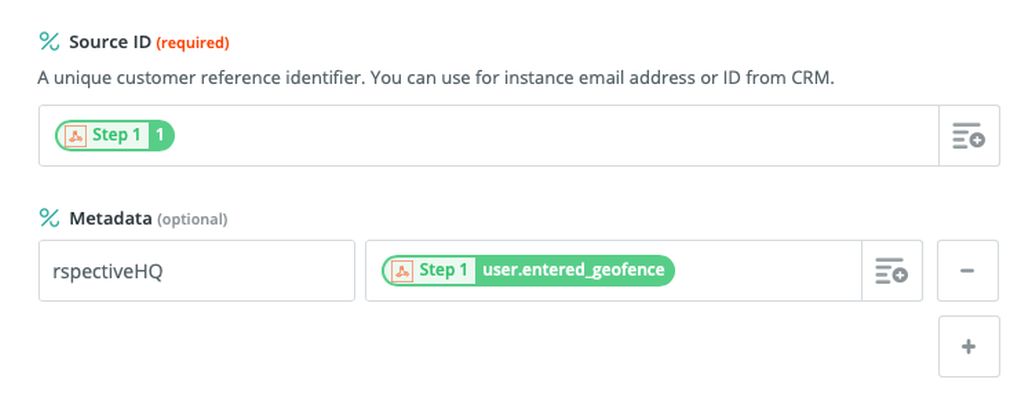The width and height of the screenshot is (1036, 398).
Task: Select the Step 1 pill in Source ID field
Action: 114,136
